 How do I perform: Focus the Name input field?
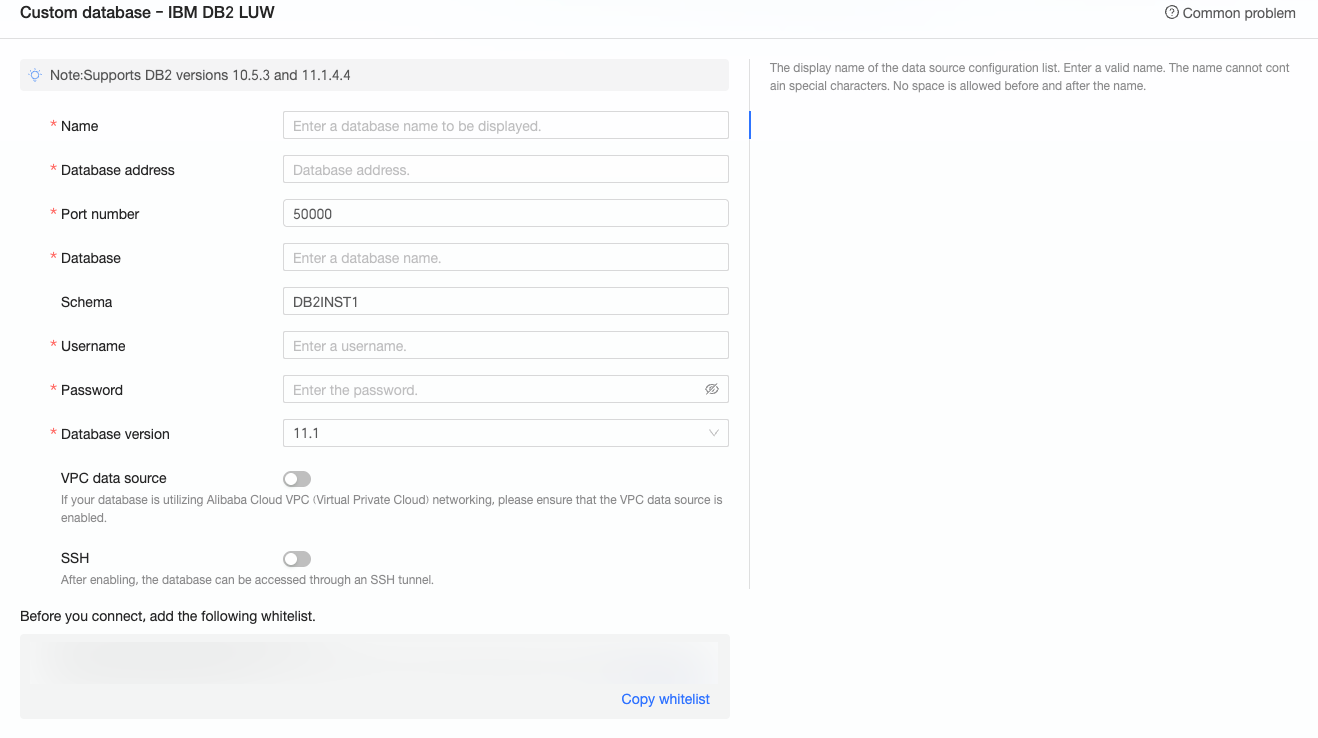click(x=505, y=126)
